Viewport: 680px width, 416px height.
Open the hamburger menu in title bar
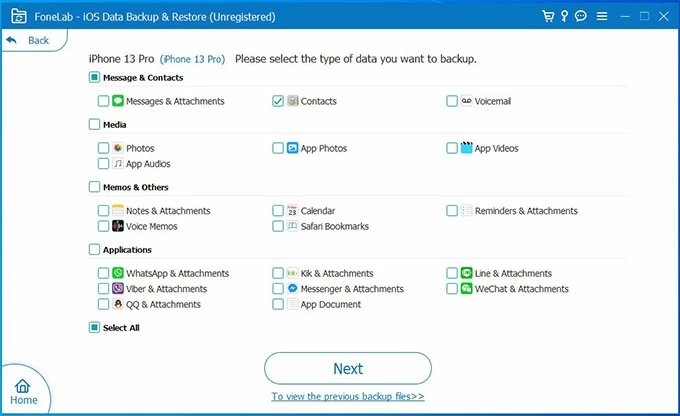point(600,17)
